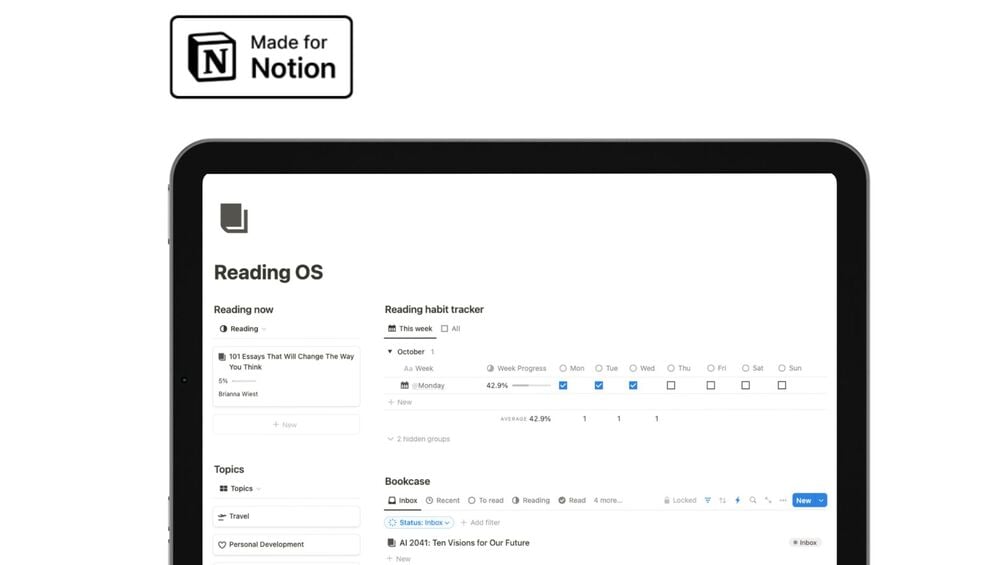Click the @Monday week cell
Image resolution: width=1005 pixels, height=565 pixels.
coord(429,386)
